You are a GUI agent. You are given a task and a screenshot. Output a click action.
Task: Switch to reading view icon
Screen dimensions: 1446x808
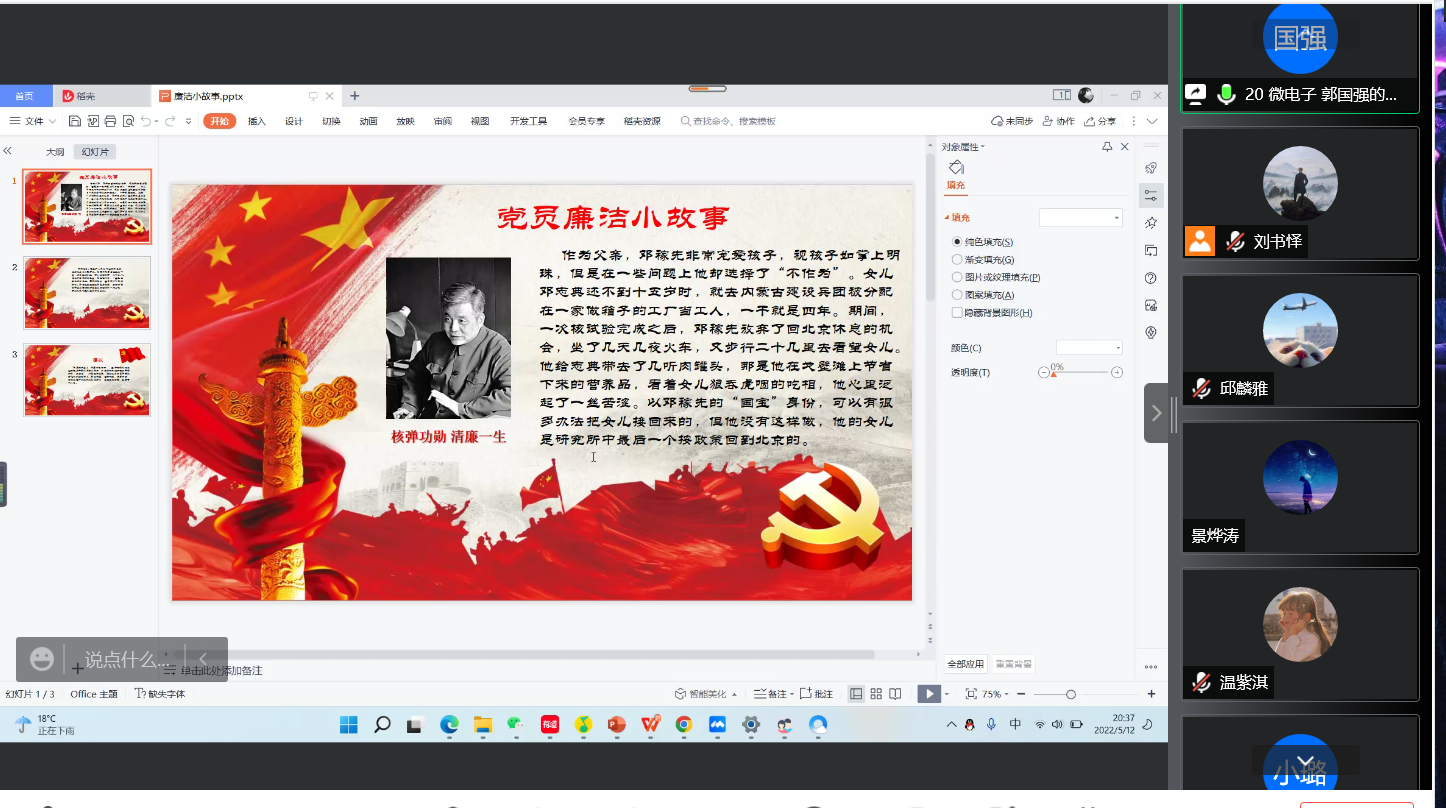point(895,694)
